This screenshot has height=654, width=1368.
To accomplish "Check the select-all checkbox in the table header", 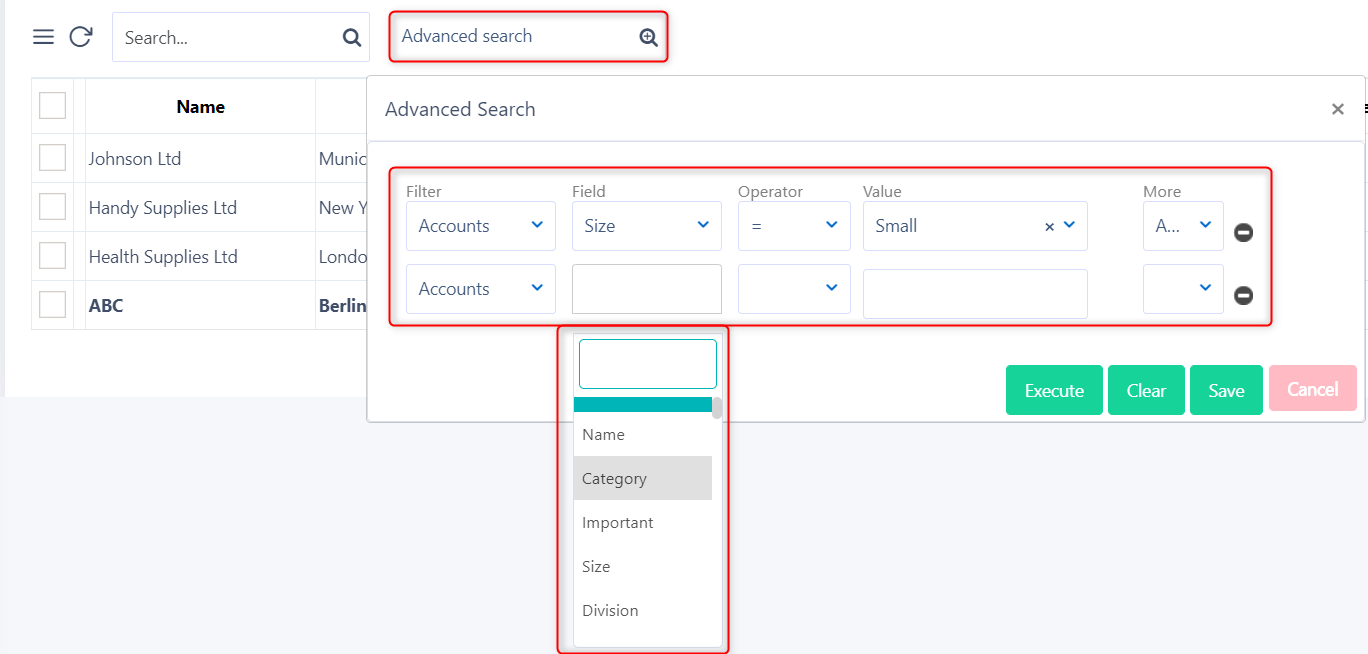I will (x=52, y=105).
